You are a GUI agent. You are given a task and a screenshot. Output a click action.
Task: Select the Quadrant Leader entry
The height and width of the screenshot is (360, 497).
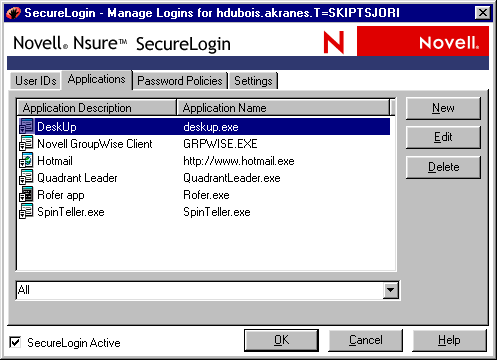[x=77, y=178]
